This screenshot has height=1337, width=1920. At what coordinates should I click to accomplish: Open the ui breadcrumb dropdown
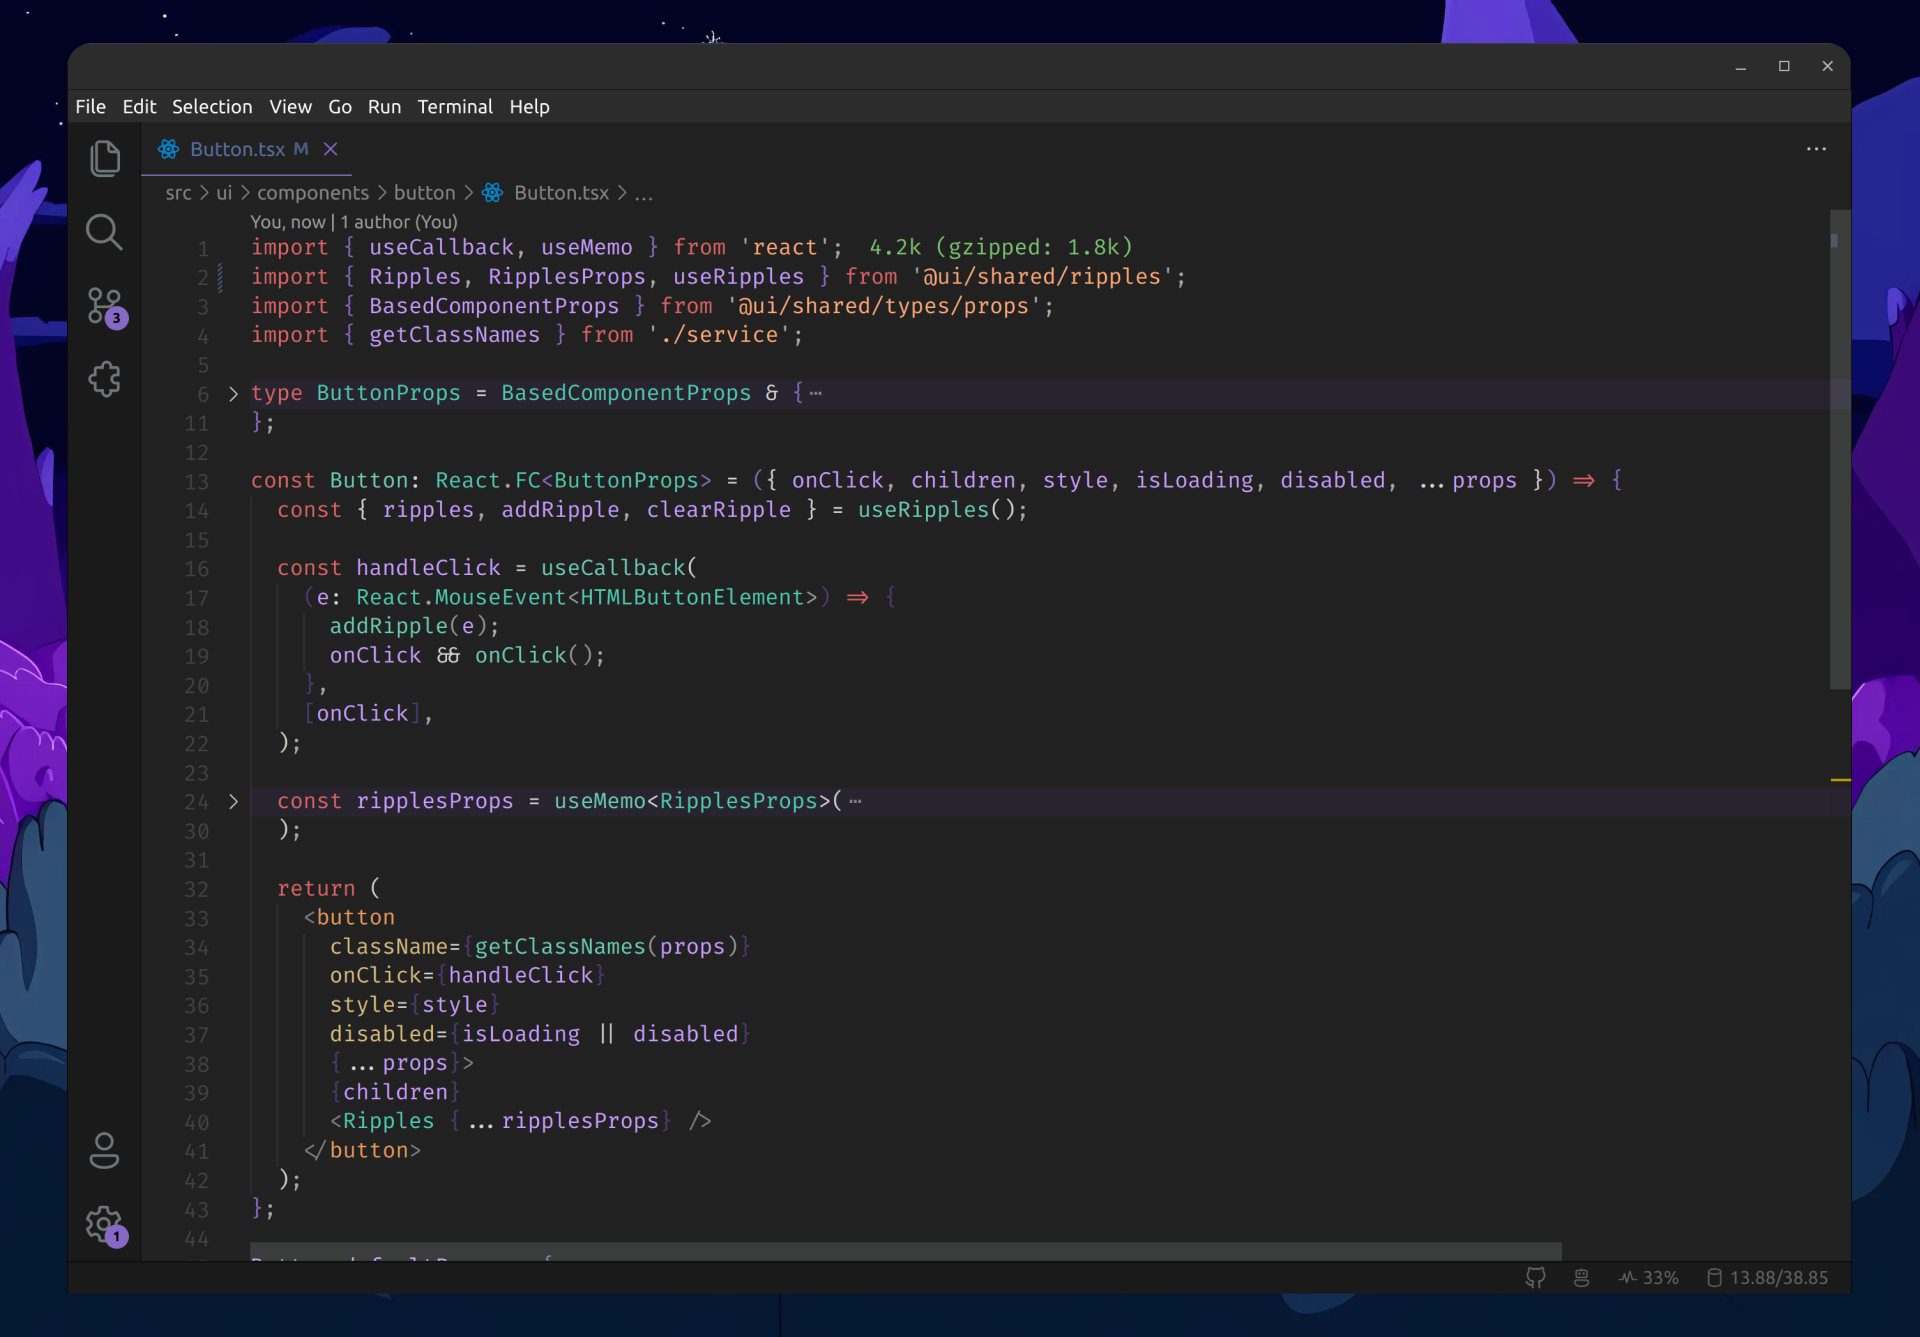tap(224, 193)
